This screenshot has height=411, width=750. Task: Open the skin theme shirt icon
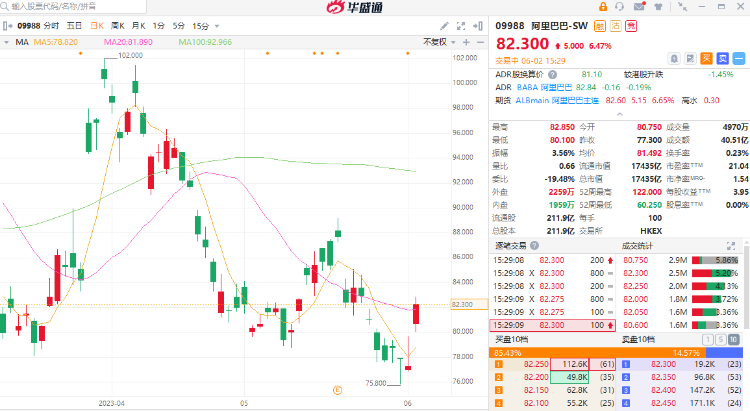click(x=659, y=7)
